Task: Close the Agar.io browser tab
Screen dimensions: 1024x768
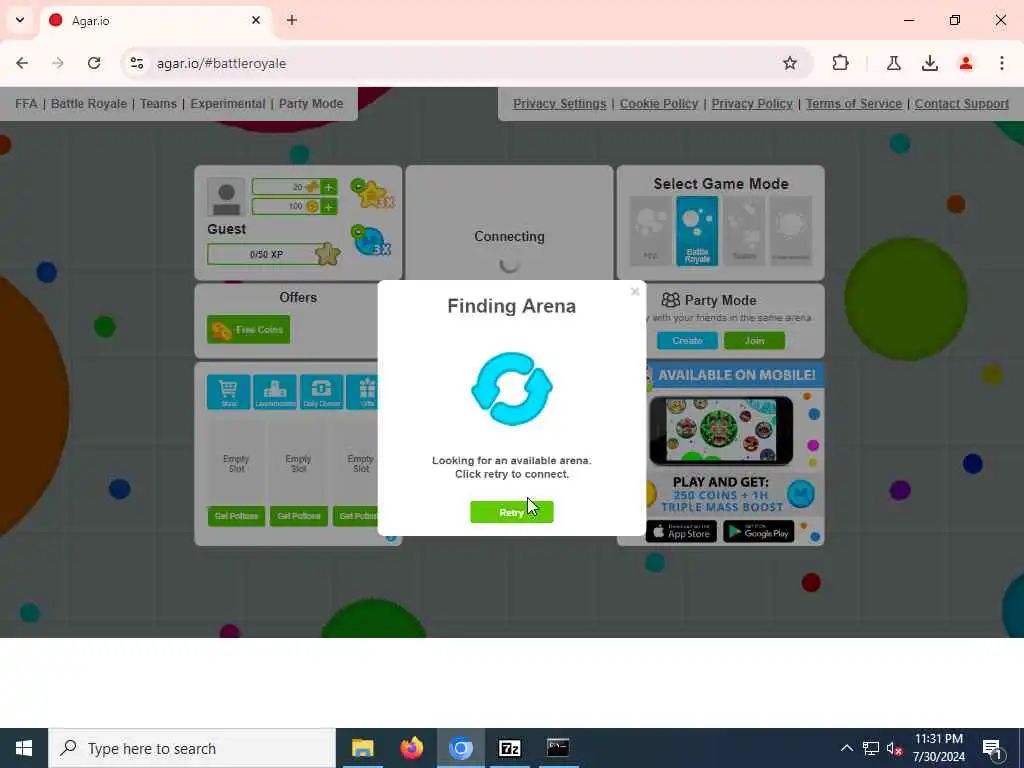Action: (x=256, y=20)
